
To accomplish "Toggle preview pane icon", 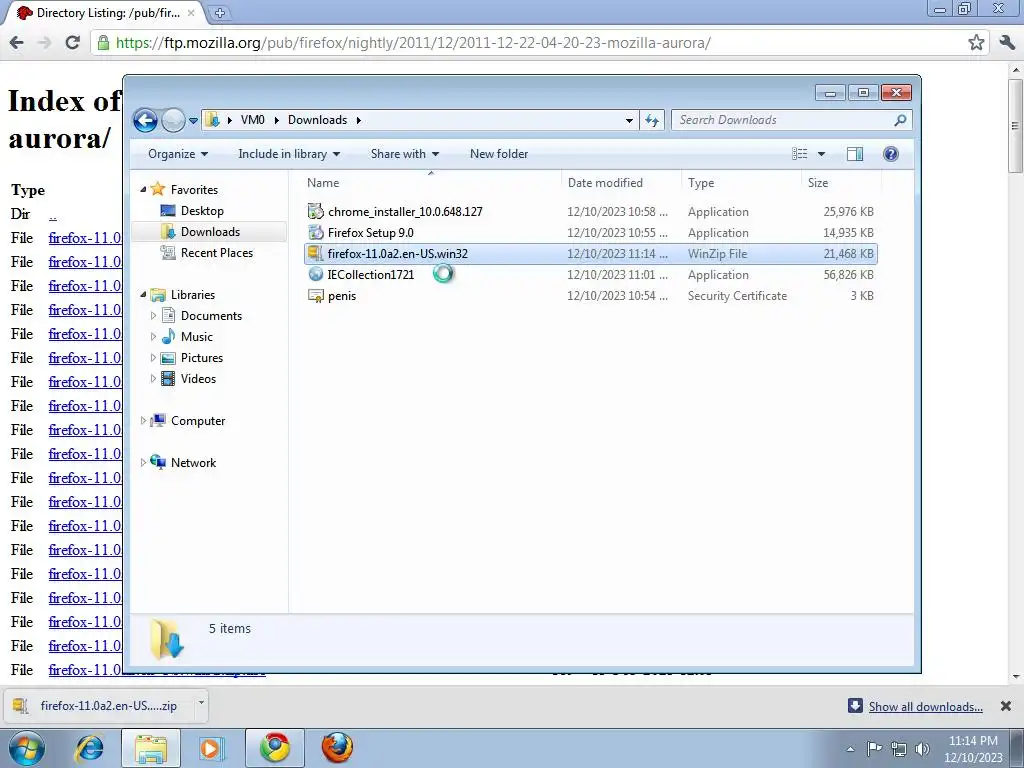I will tap(855, 154).
